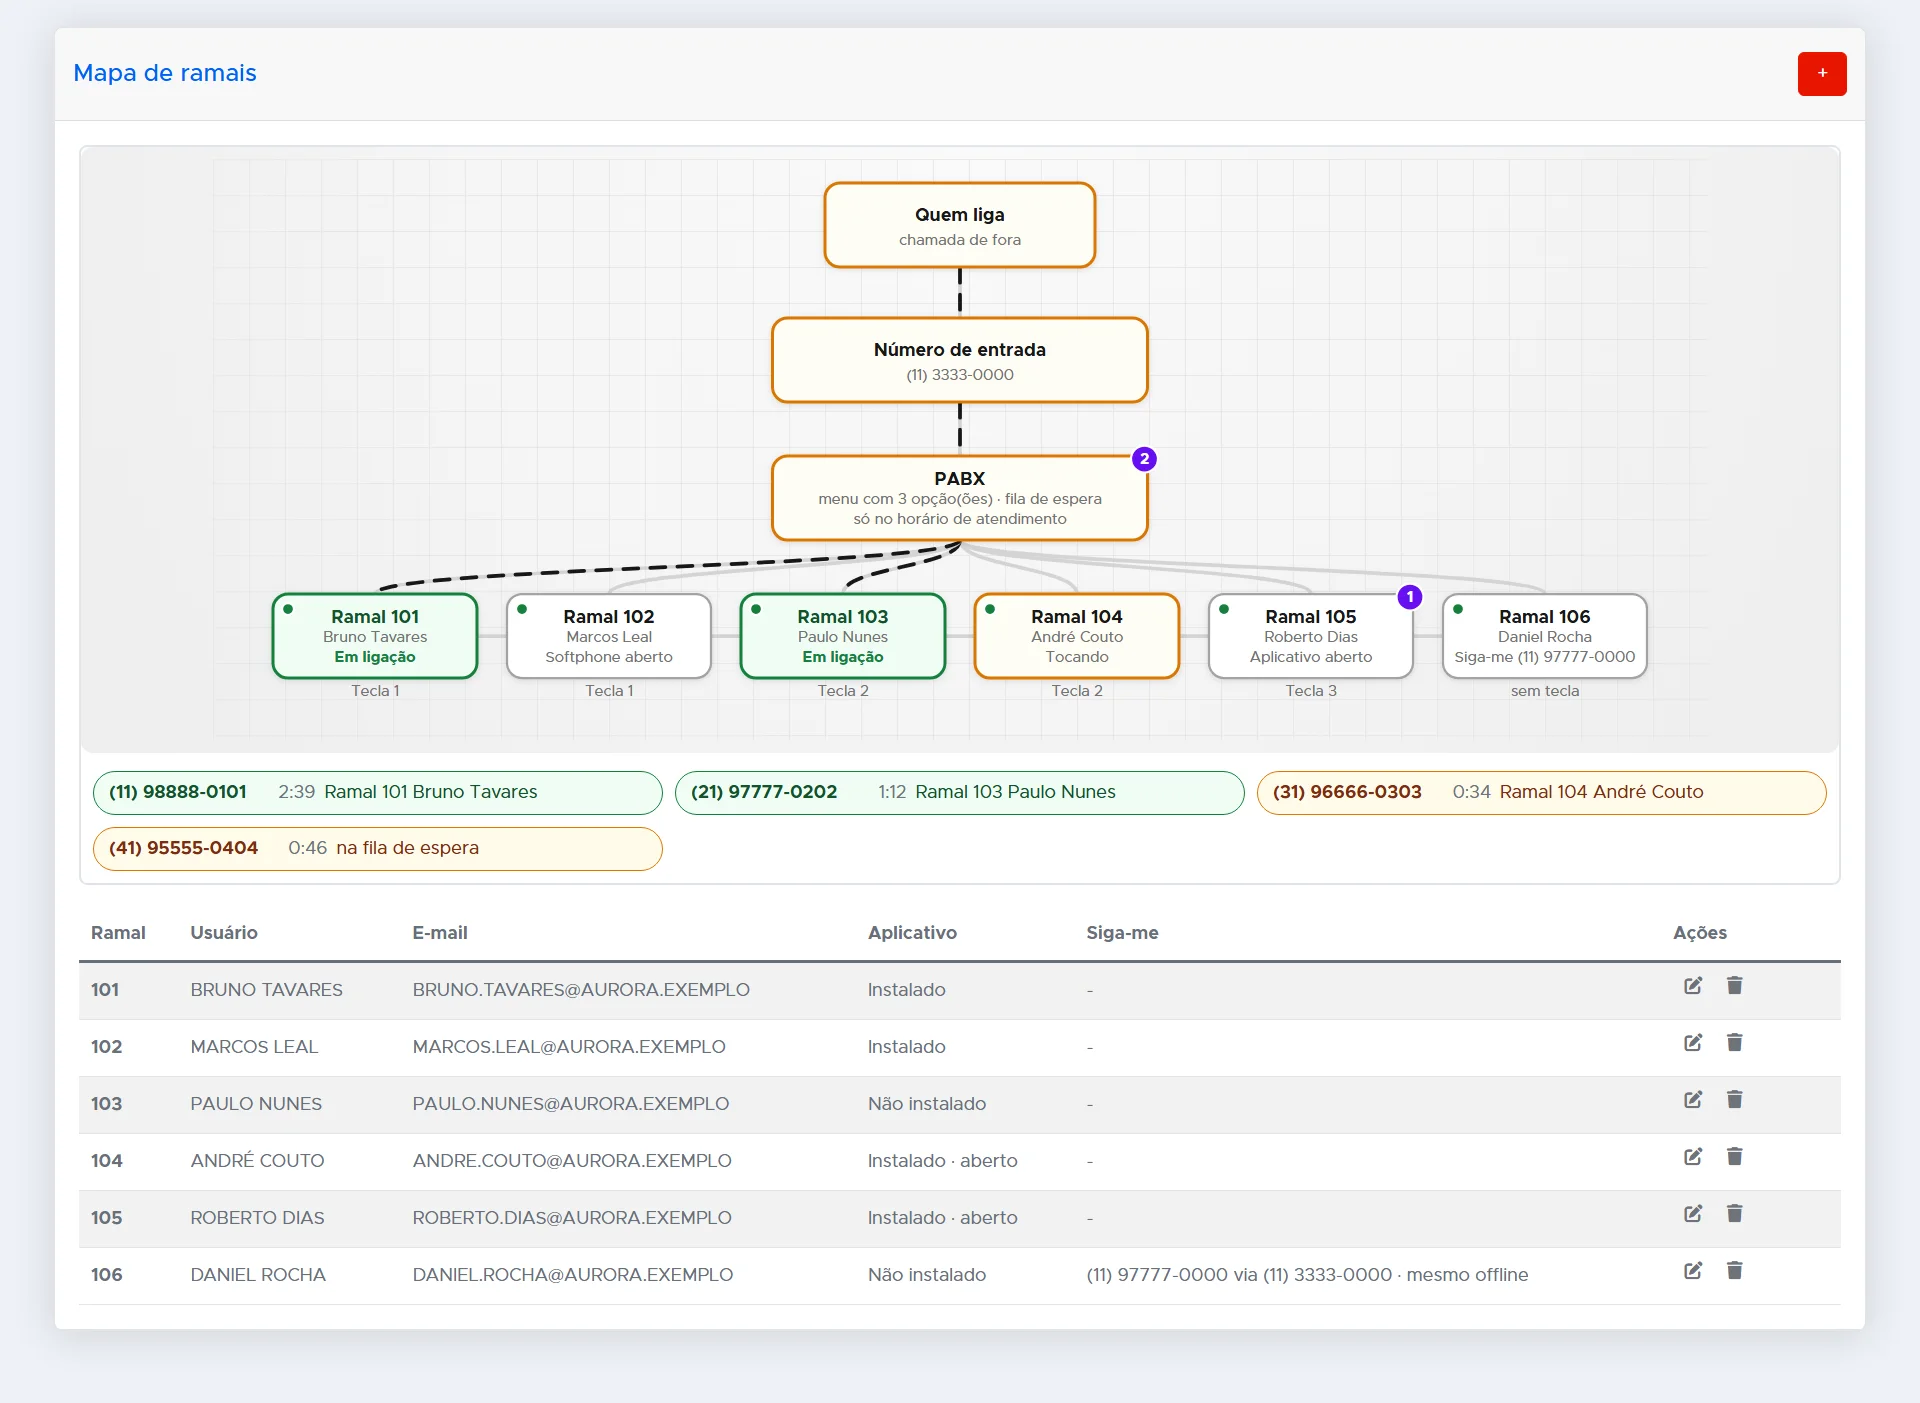Delete ramal 106 Daniel Rocha row
1920x1403 pixels.
(1734, 1271)
